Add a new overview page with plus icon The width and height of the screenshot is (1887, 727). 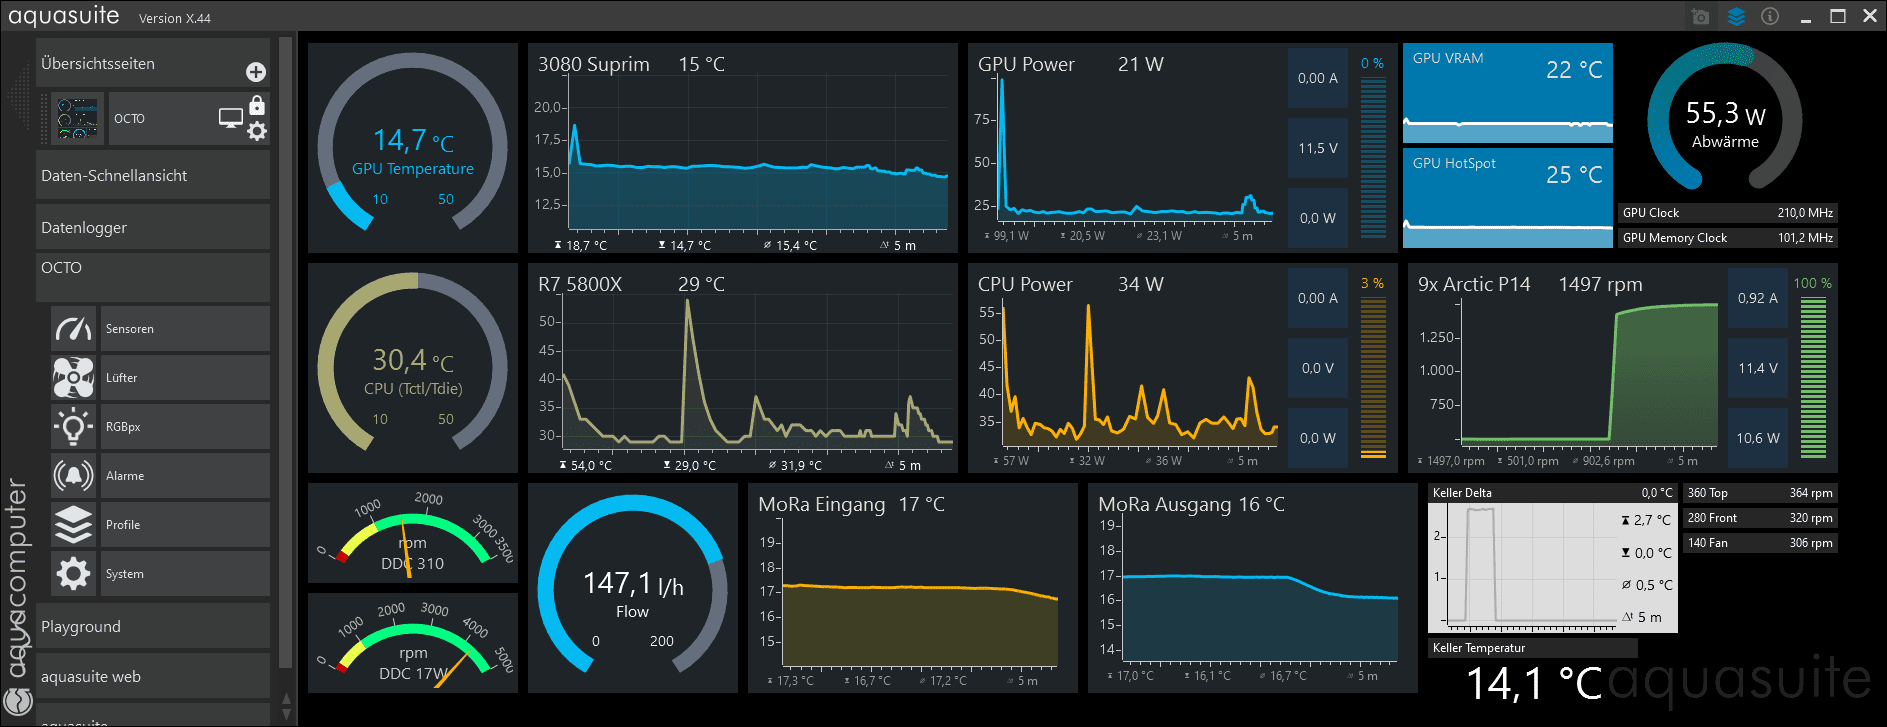click(256, 72)
